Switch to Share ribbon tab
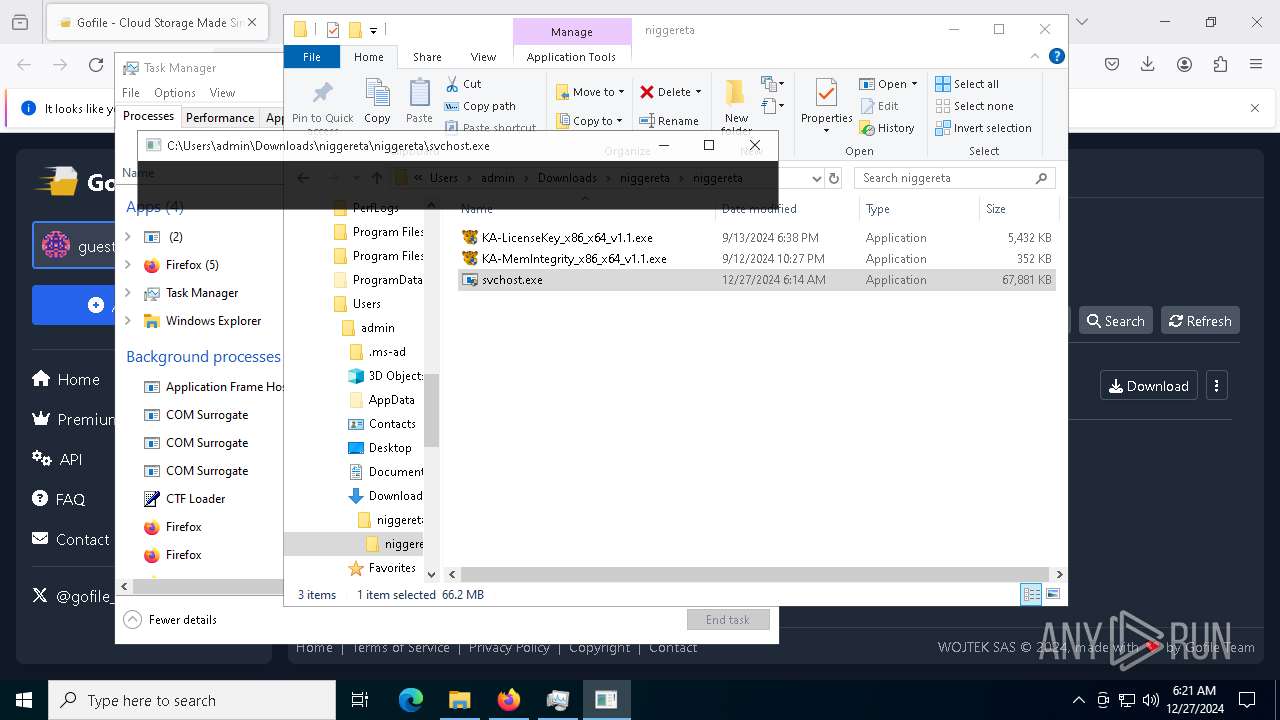Viewport: 1280px width, 720px height. tap(427, 57)
